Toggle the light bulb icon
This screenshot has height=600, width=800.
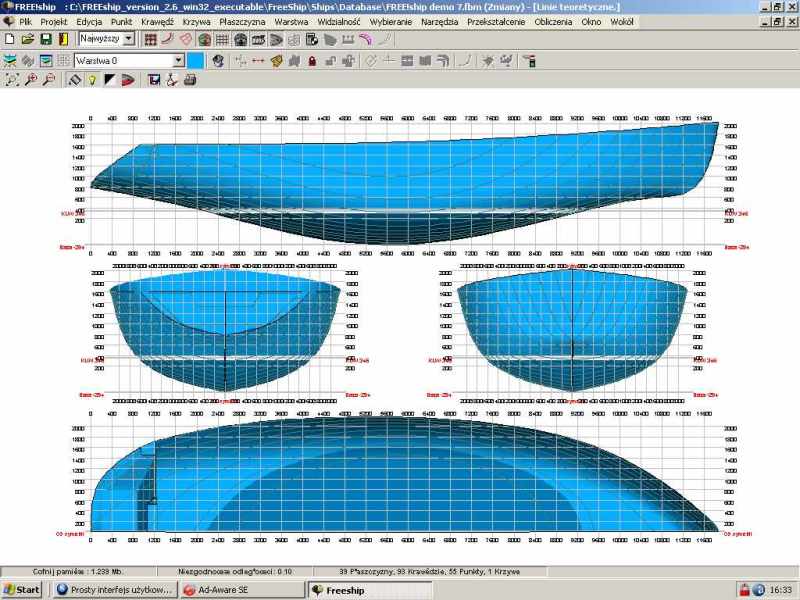(x=91, y=79)
